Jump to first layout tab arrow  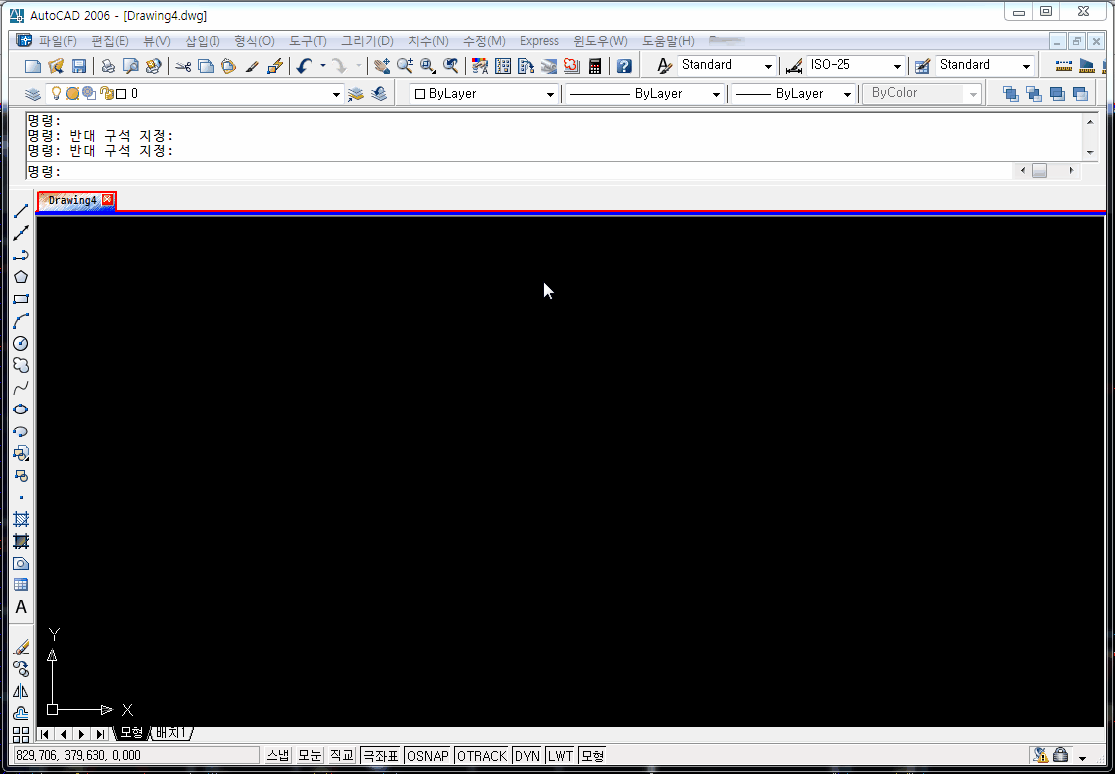(45, 733)
